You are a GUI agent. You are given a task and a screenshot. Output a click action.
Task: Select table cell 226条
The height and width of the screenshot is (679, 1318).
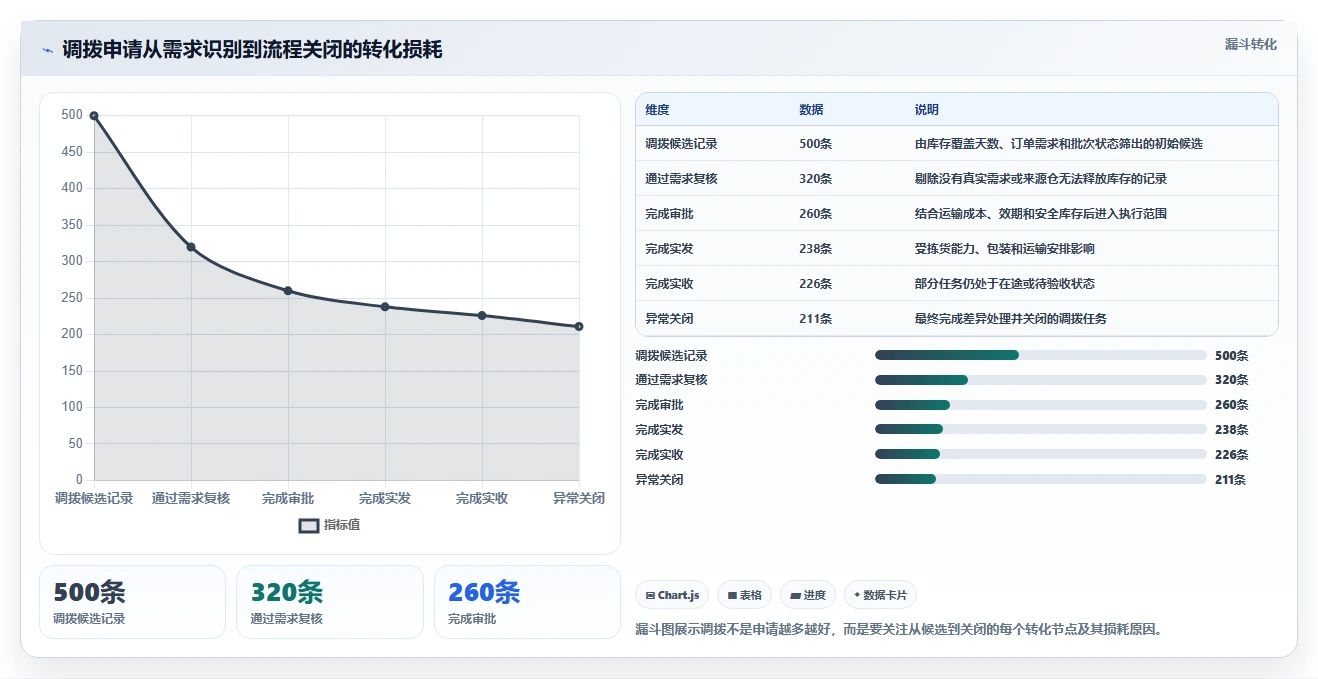click(815, 284)
